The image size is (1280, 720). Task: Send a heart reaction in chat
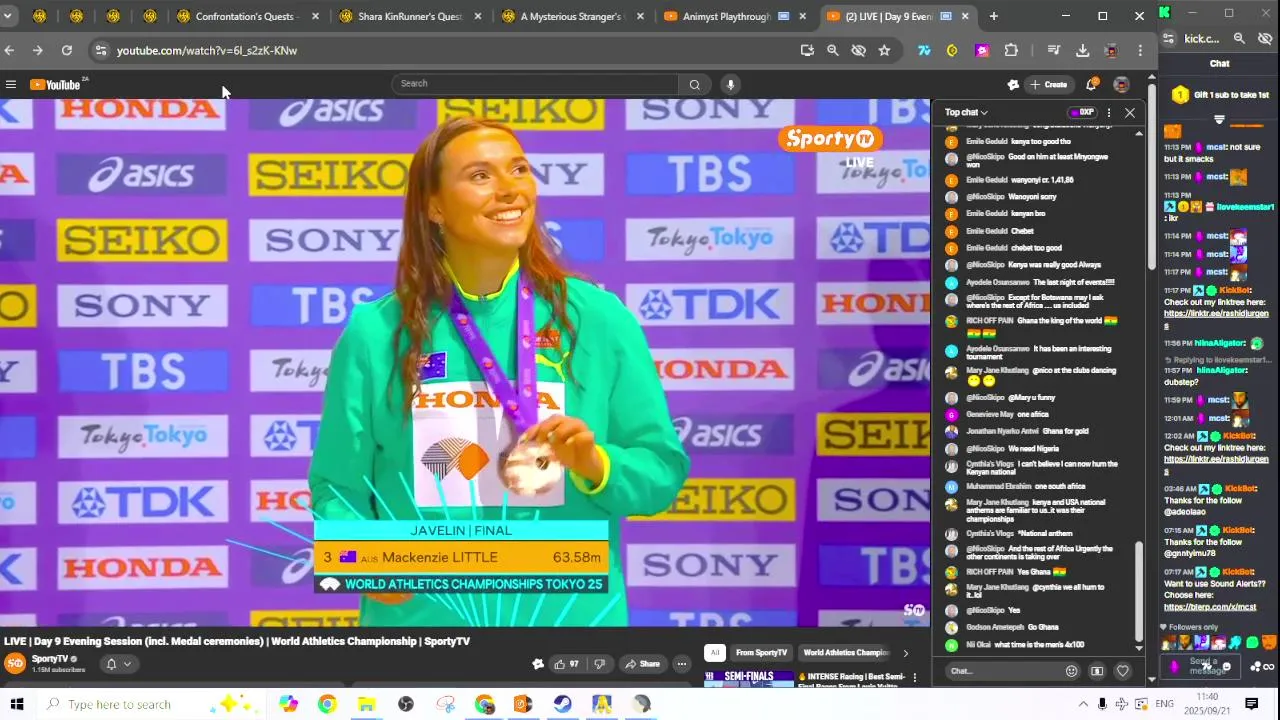coord(1122,671)
